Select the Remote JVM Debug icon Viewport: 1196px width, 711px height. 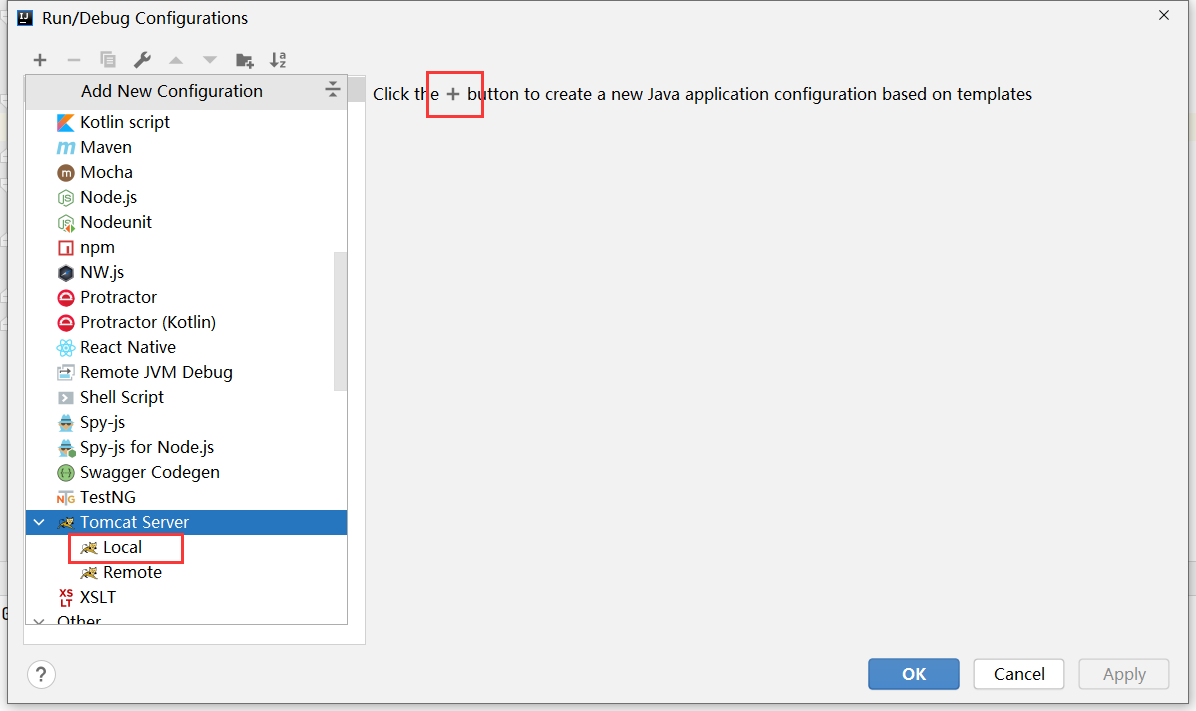pyautogui.click(x=66, y=372)
